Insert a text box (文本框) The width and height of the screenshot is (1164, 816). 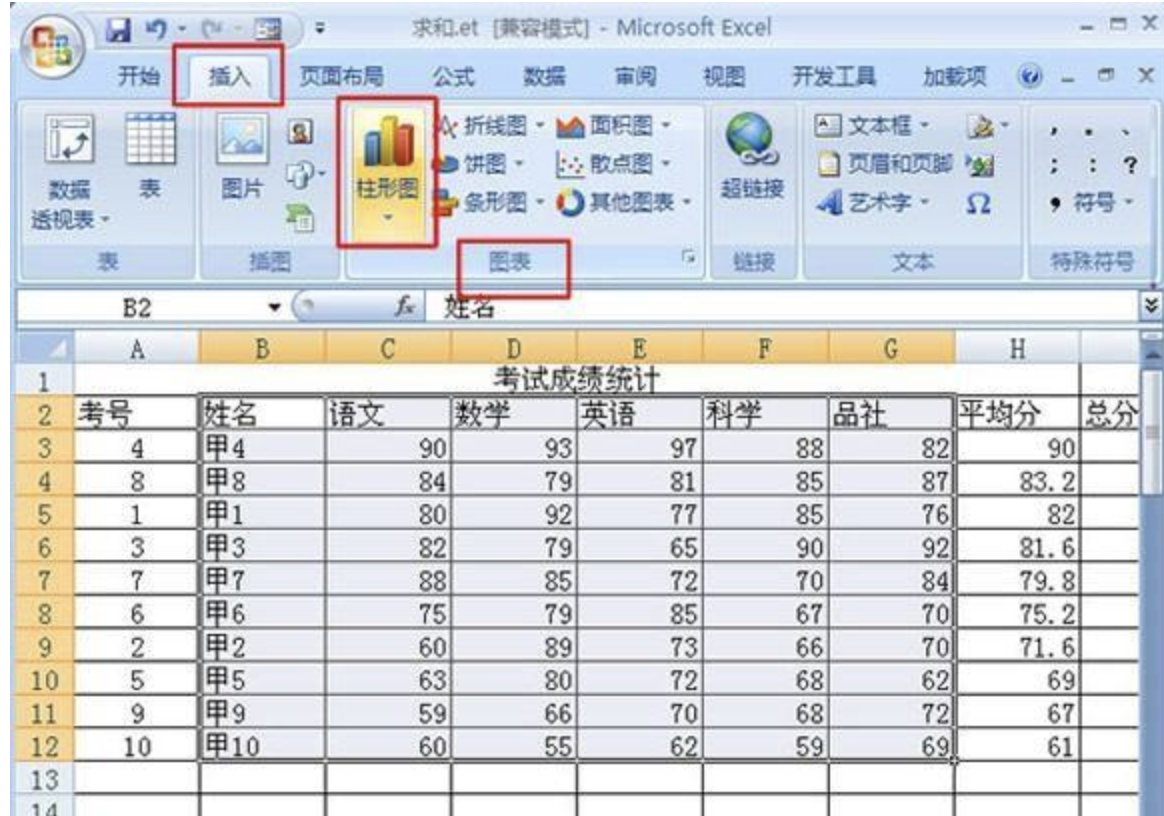coord(872,125)
